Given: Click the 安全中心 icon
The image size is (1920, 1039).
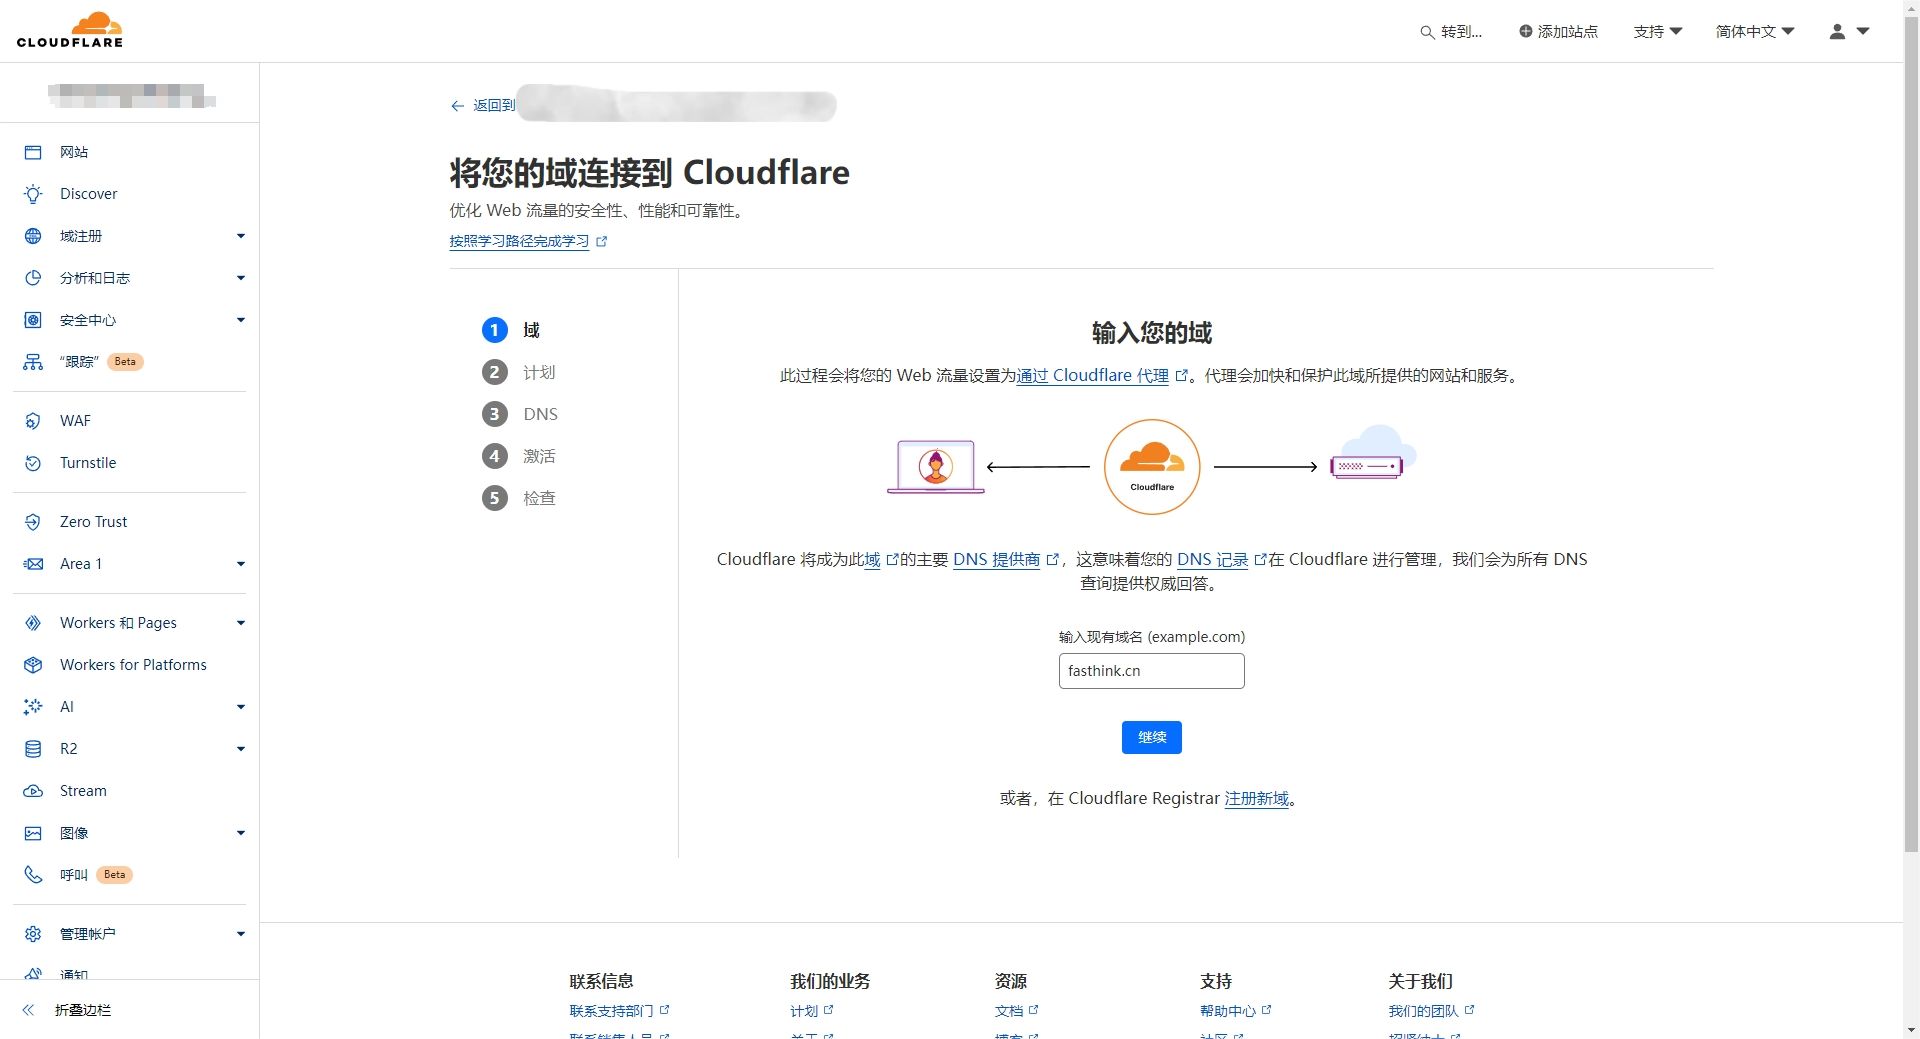Looking at the screenshot, I should [x=33, y=320].
